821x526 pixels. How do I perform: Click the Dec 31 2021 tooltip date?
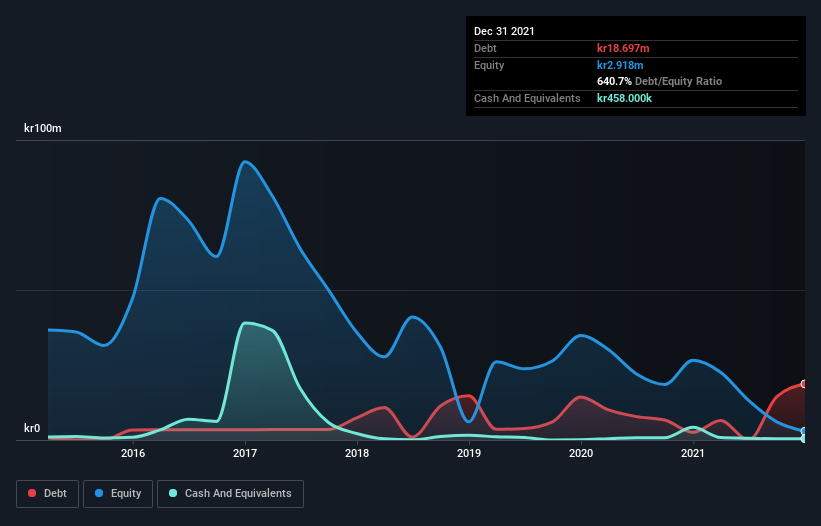pyautogui.click(x=504, y=31)
